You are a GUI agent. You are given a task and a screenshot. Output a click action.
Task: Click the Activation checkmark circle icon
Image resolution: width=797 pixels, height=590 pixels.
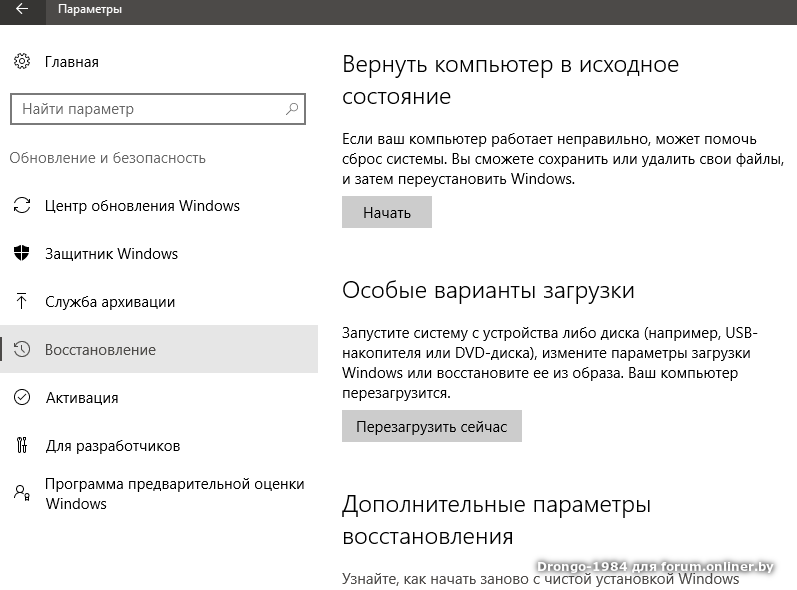[x=22, y=398]
